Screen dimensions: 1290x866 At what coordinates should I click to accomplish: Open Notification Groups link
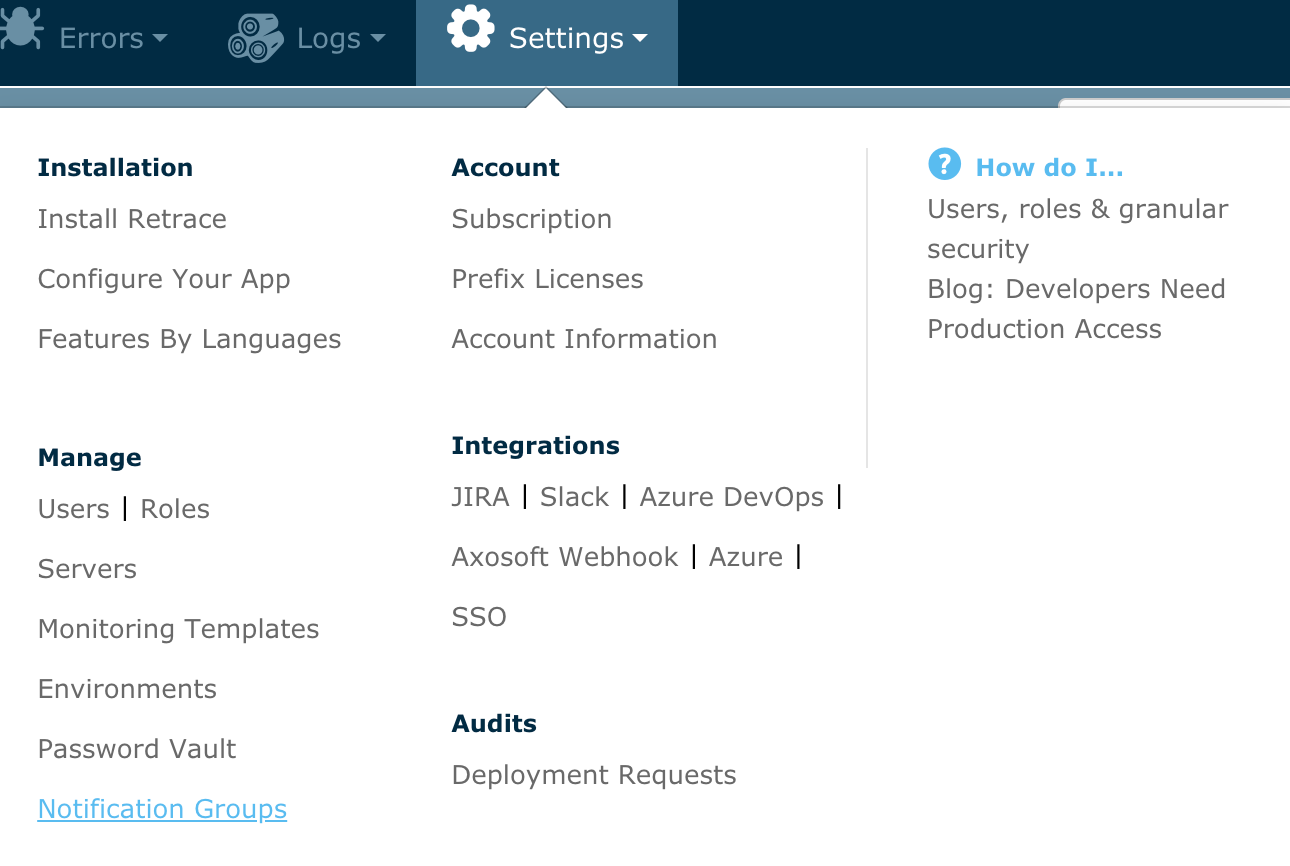click(162, 809)
